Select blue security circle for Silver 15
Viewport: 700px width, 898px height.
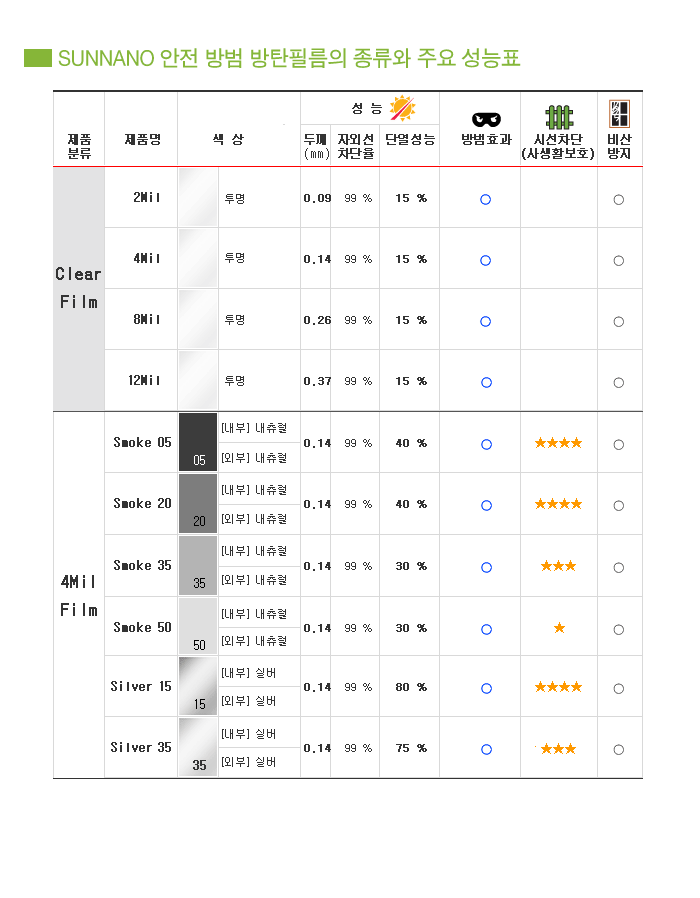click(486, 688)
